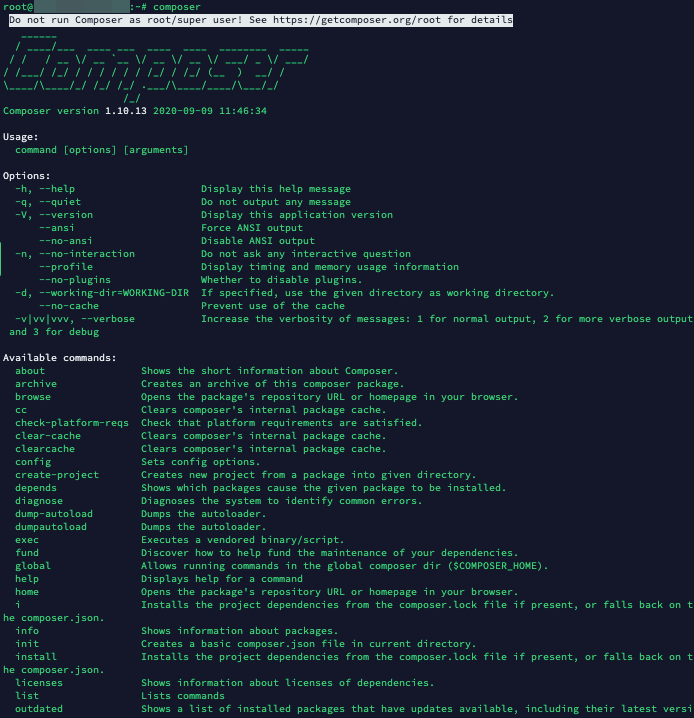
Task: Click "Sets config options." description
Action: pyautogui.click(x=201, y=462)
